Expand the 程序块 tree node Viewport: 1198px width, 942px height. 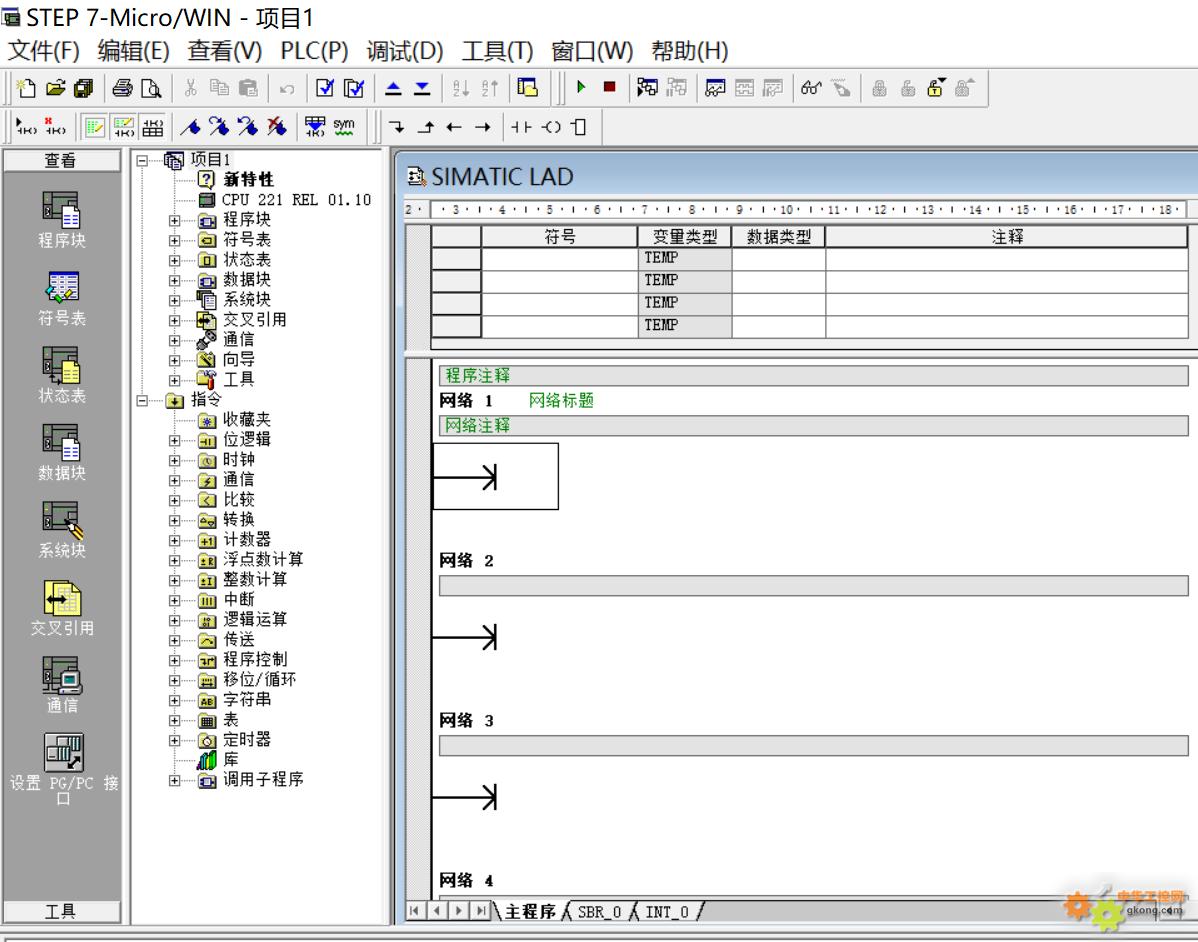(x=174, y=220)
